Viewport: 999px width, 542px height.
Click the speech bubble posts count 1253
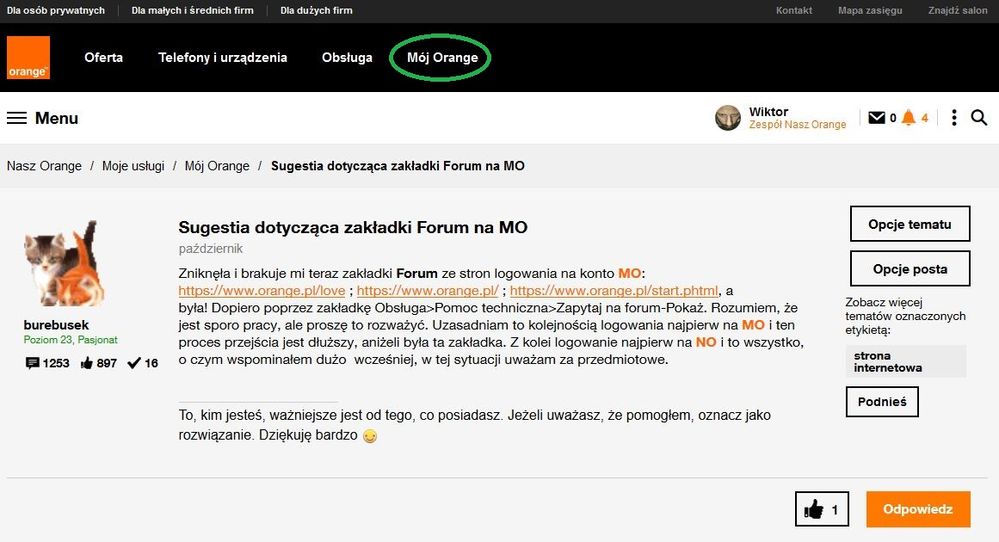[x=47, y=363]
